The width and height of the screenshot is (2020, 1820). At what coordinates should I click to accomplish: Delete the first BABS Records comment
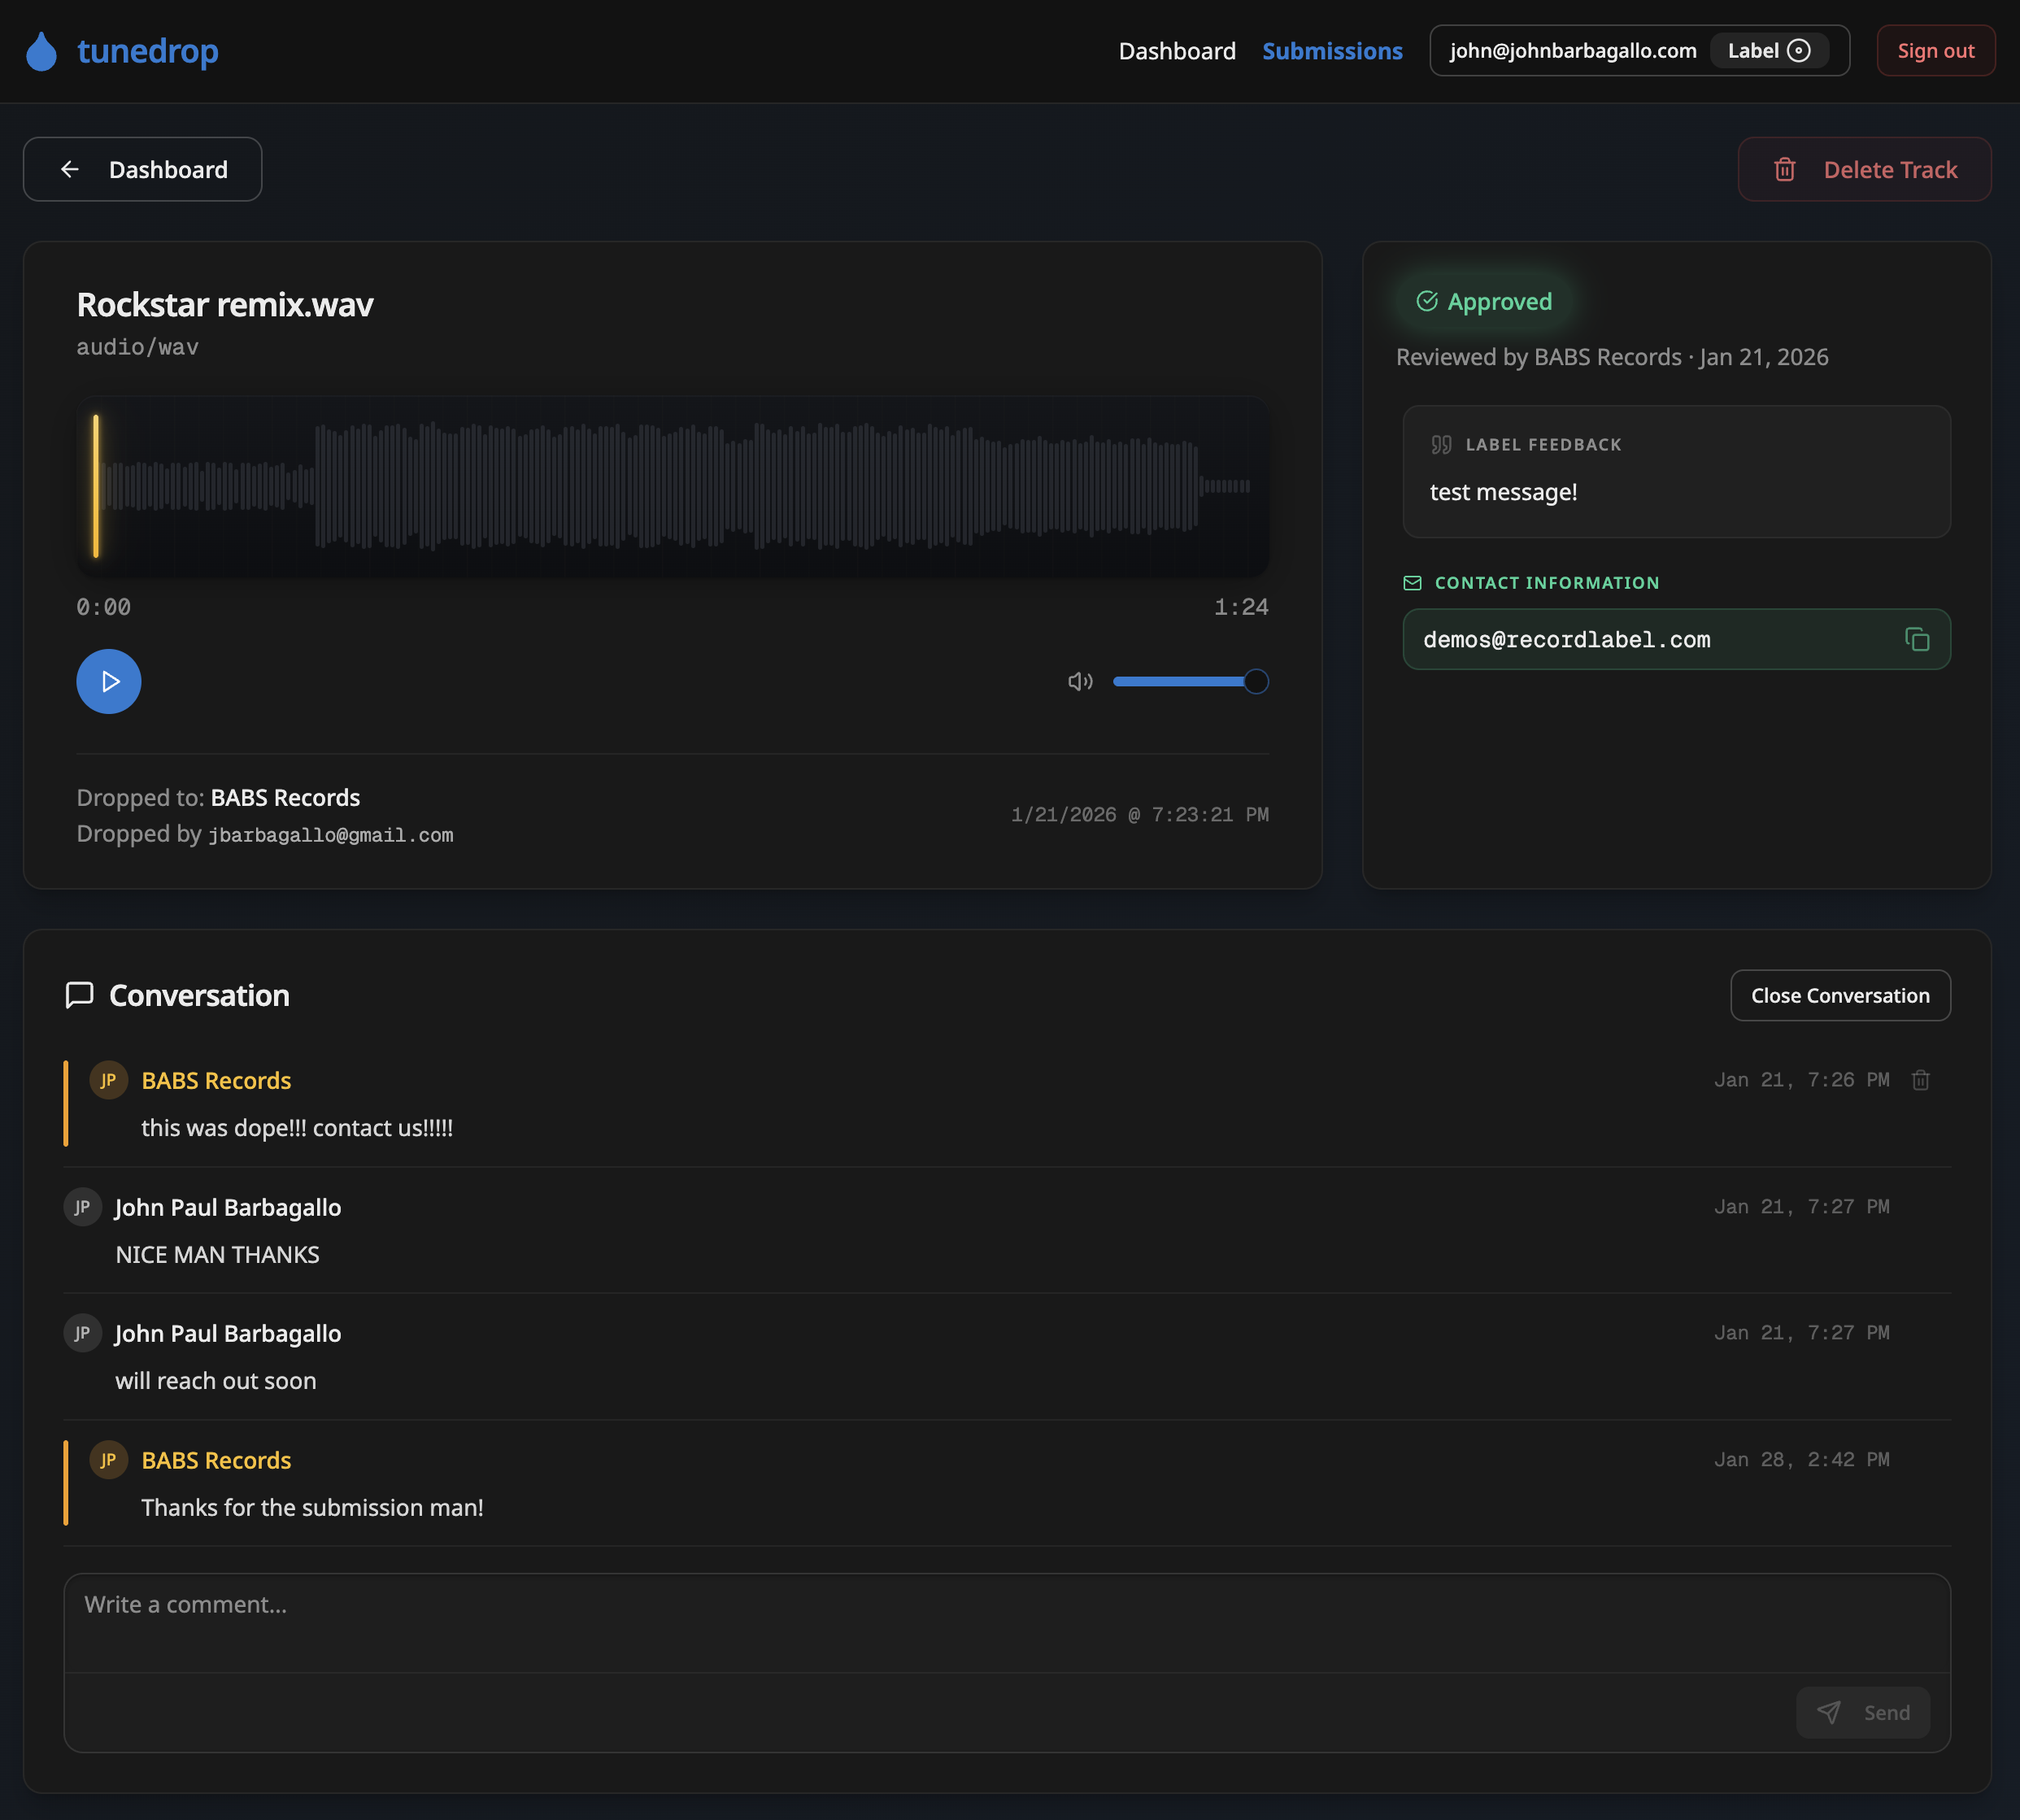pos(1920,1080)
